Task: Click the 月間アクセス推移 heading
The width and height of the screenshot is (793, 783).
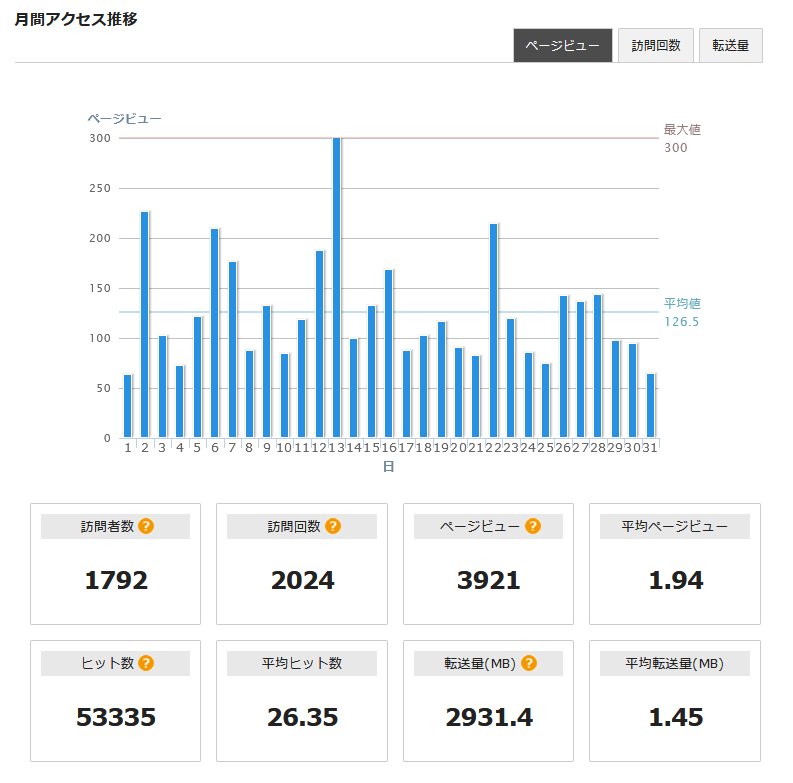Action: coord(76,19)
